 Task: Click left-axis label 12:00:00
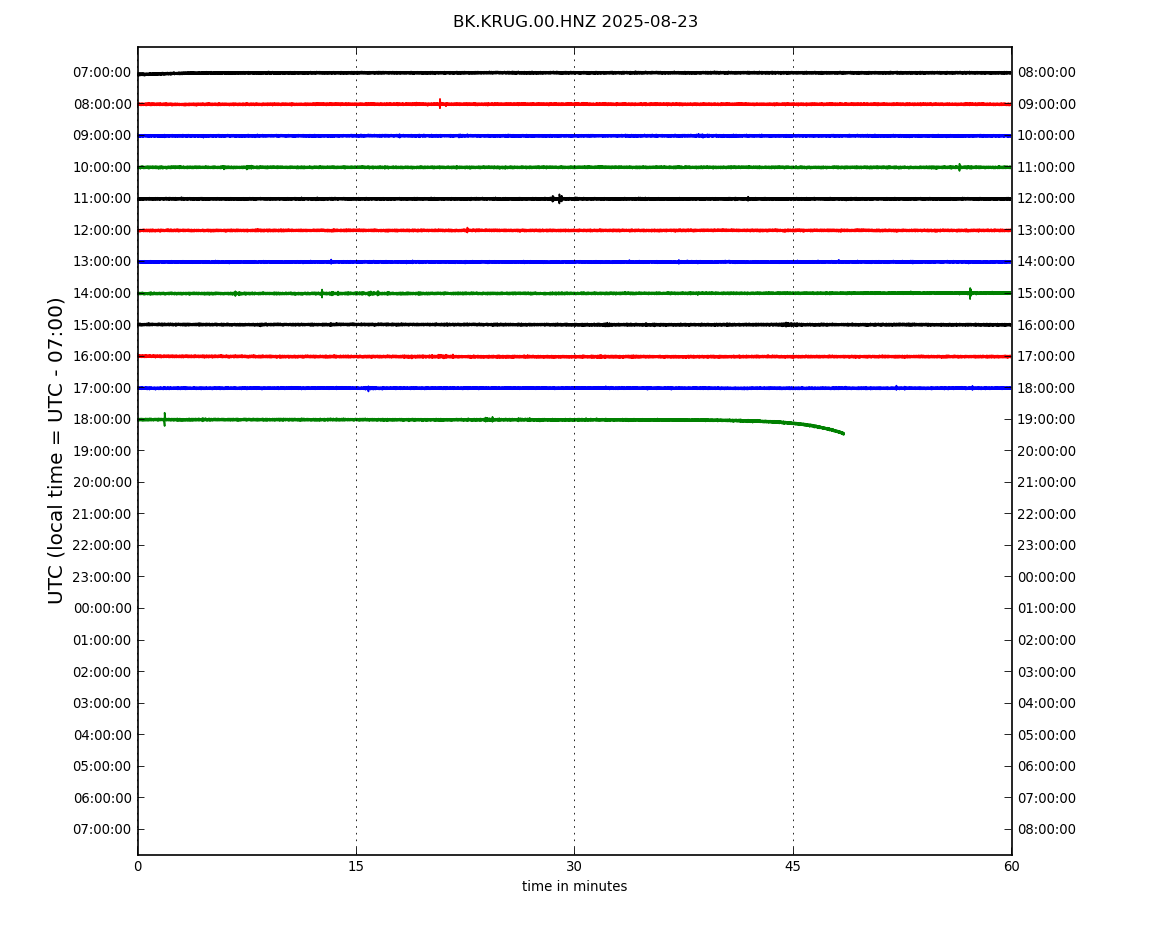[103, 230]
